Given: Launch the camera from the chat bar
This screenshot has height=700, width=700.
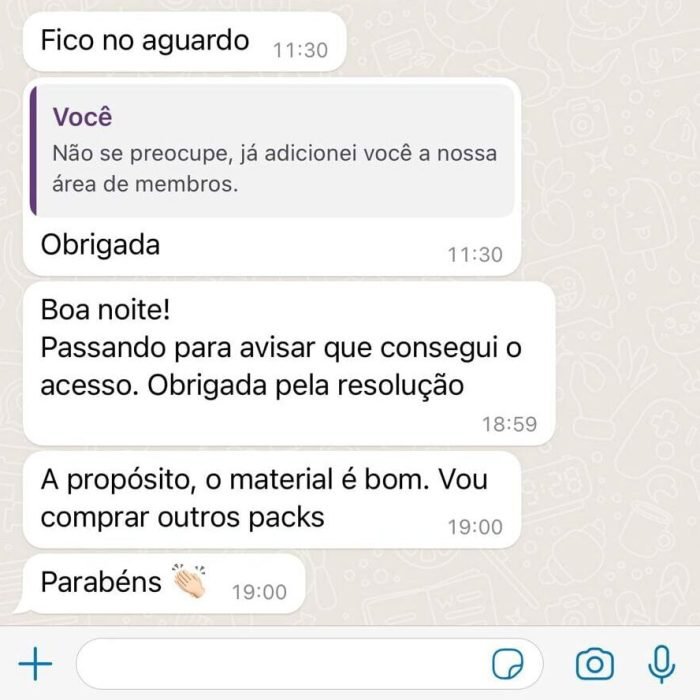Looking at the screenshot, I should click(595, 664).
